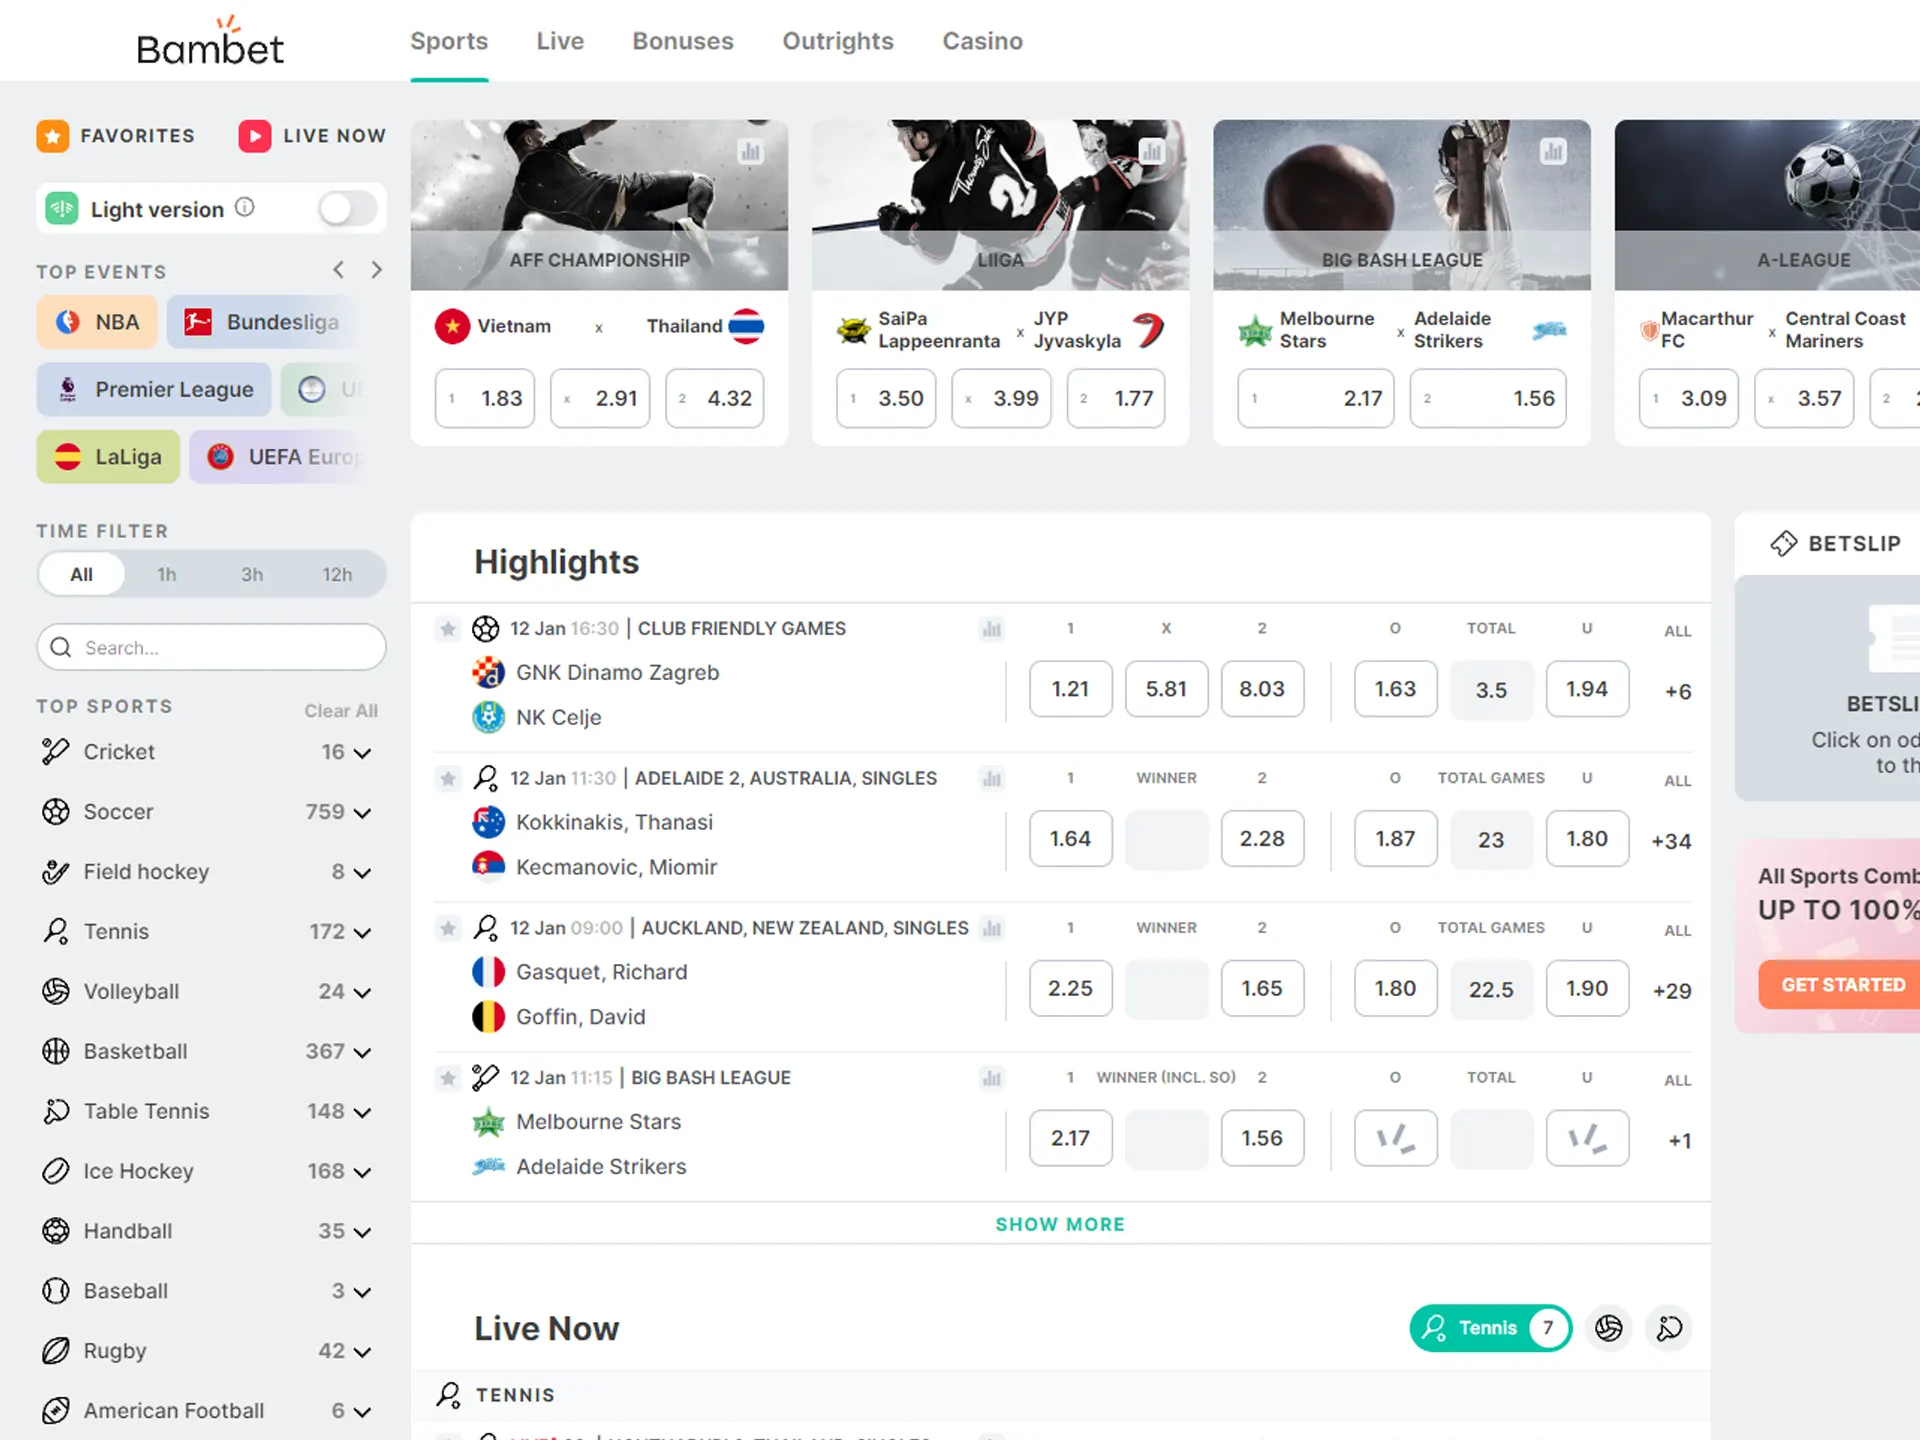Show next top events with right arrow
Image resolution: width=1920 pixels, height=1440 pixels.
377,270
